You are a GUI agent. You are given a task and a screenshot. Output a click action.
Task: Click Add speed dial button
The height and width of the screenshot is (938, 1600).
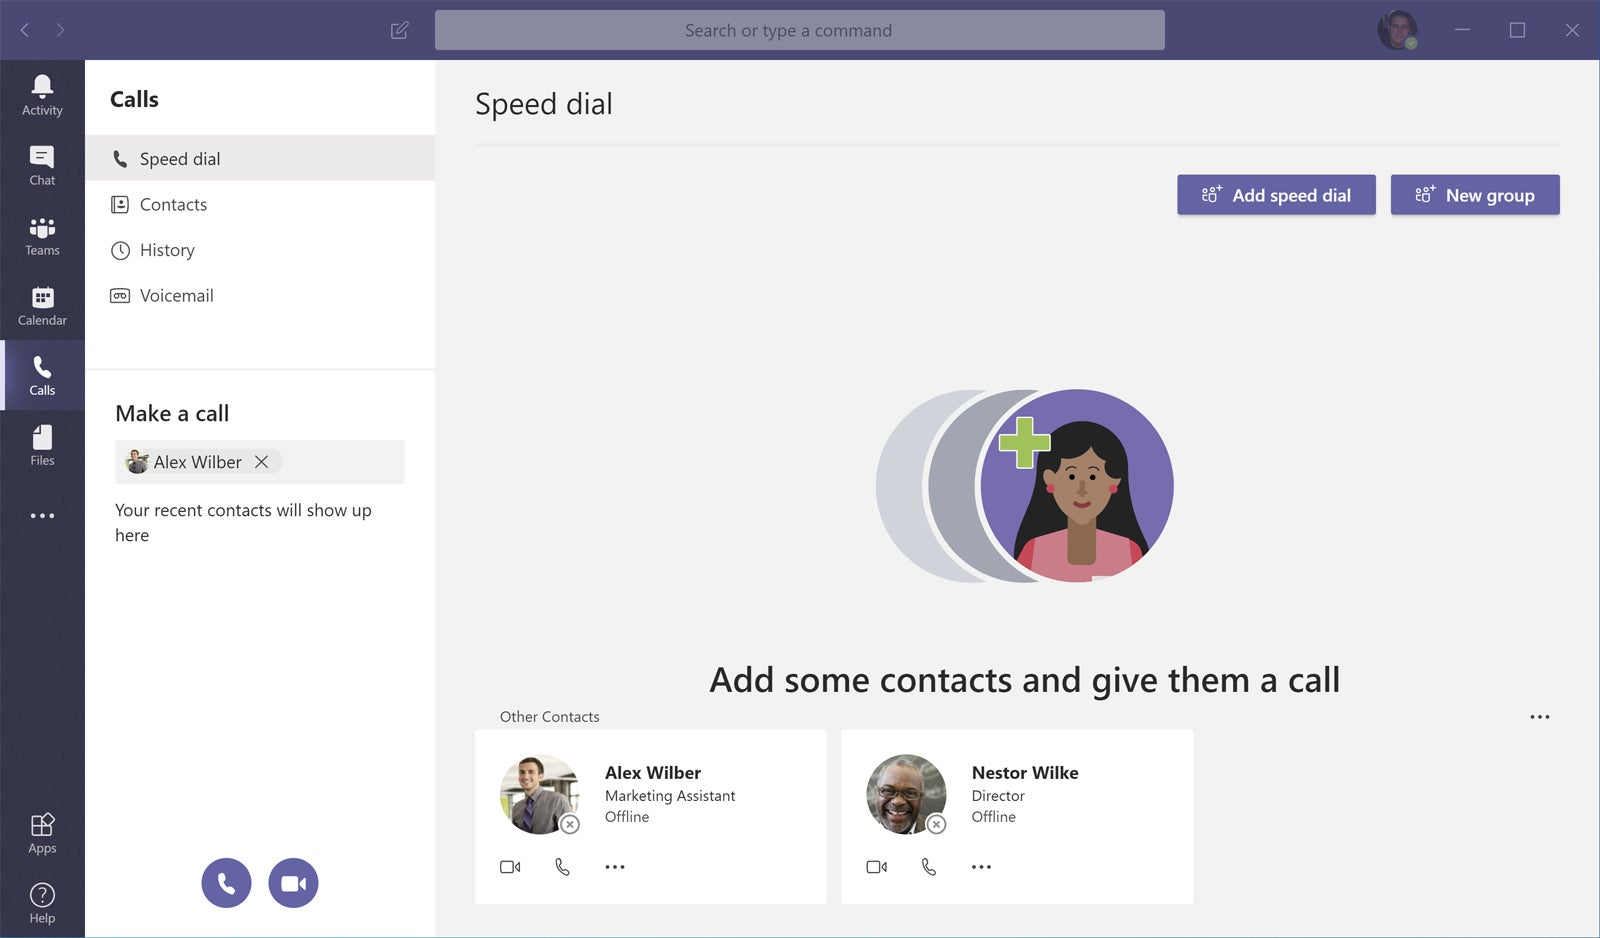coord(1276,195)
